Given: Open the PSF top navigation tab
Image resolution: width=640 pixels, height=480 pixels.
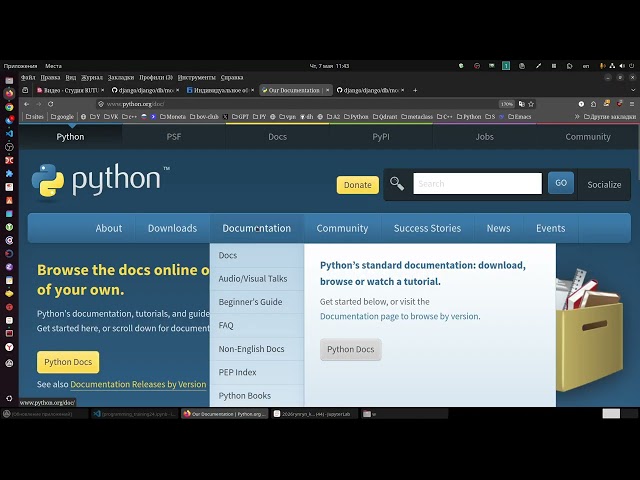Looking at the screenshot, I should (x=174, y=137).
